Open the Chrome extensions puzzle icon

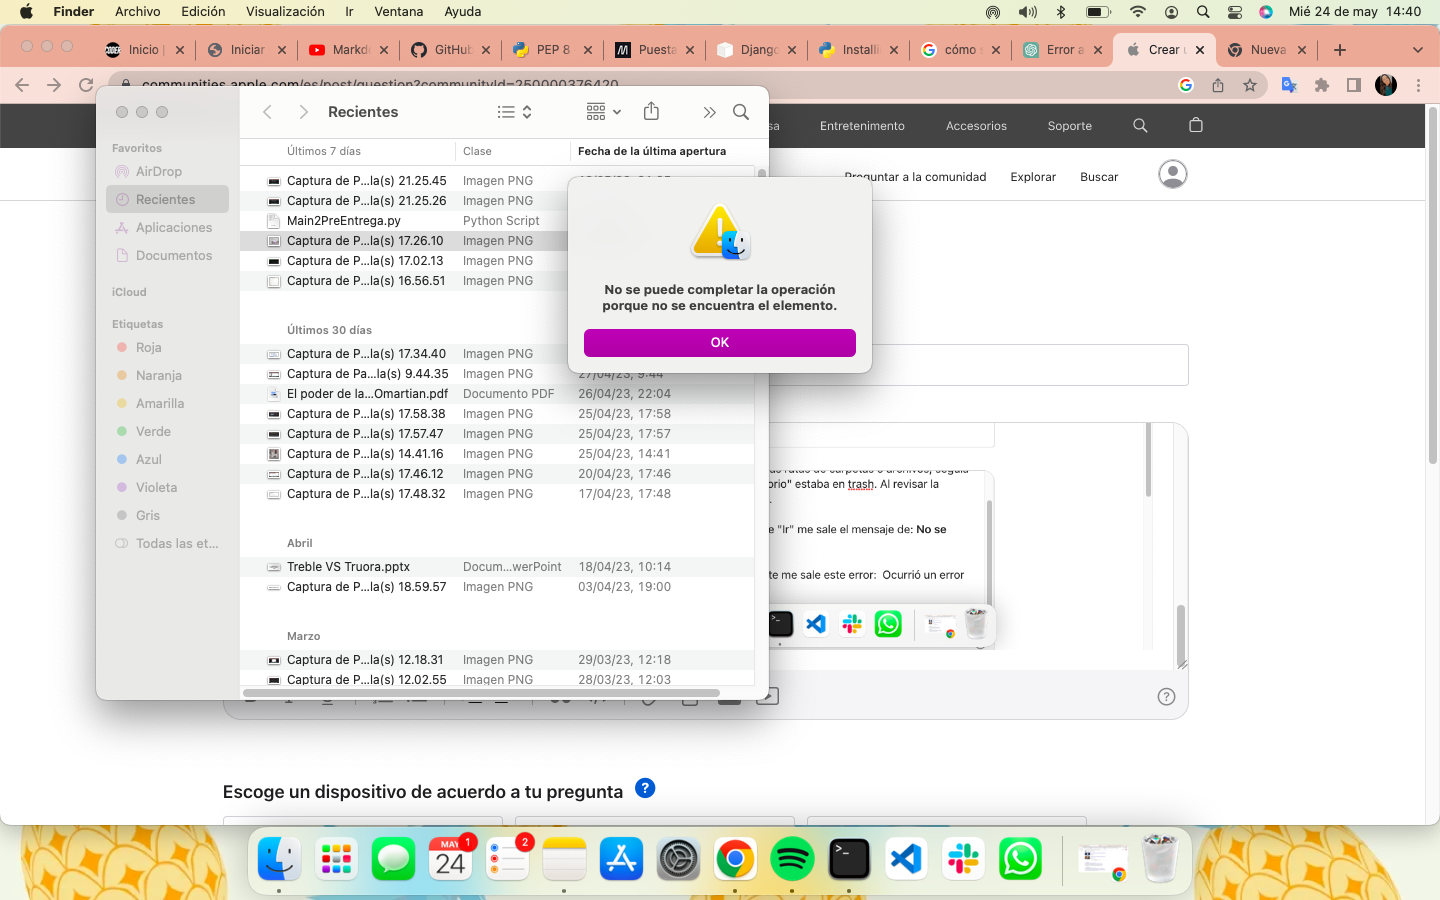tap(1322, 85)
